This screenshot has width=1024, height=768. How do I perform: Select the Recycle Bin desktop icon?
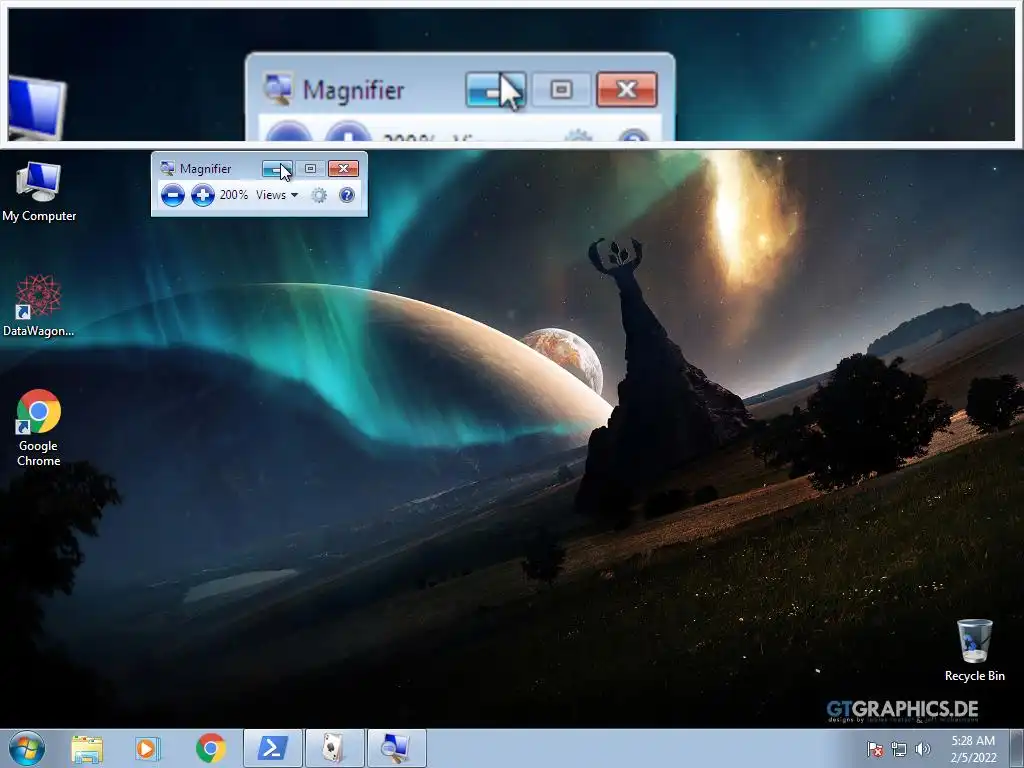(974, 650)
